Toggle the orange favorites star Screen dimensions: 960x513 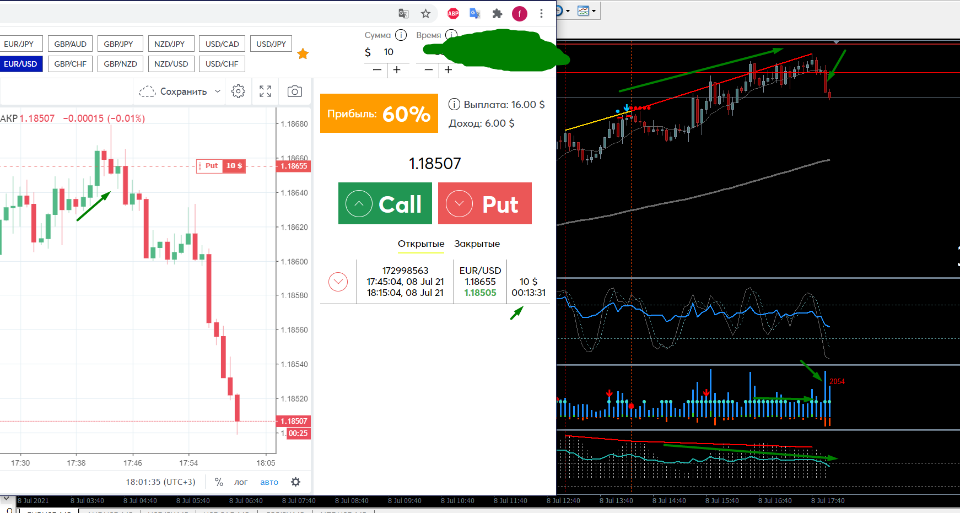pos(303,54)
